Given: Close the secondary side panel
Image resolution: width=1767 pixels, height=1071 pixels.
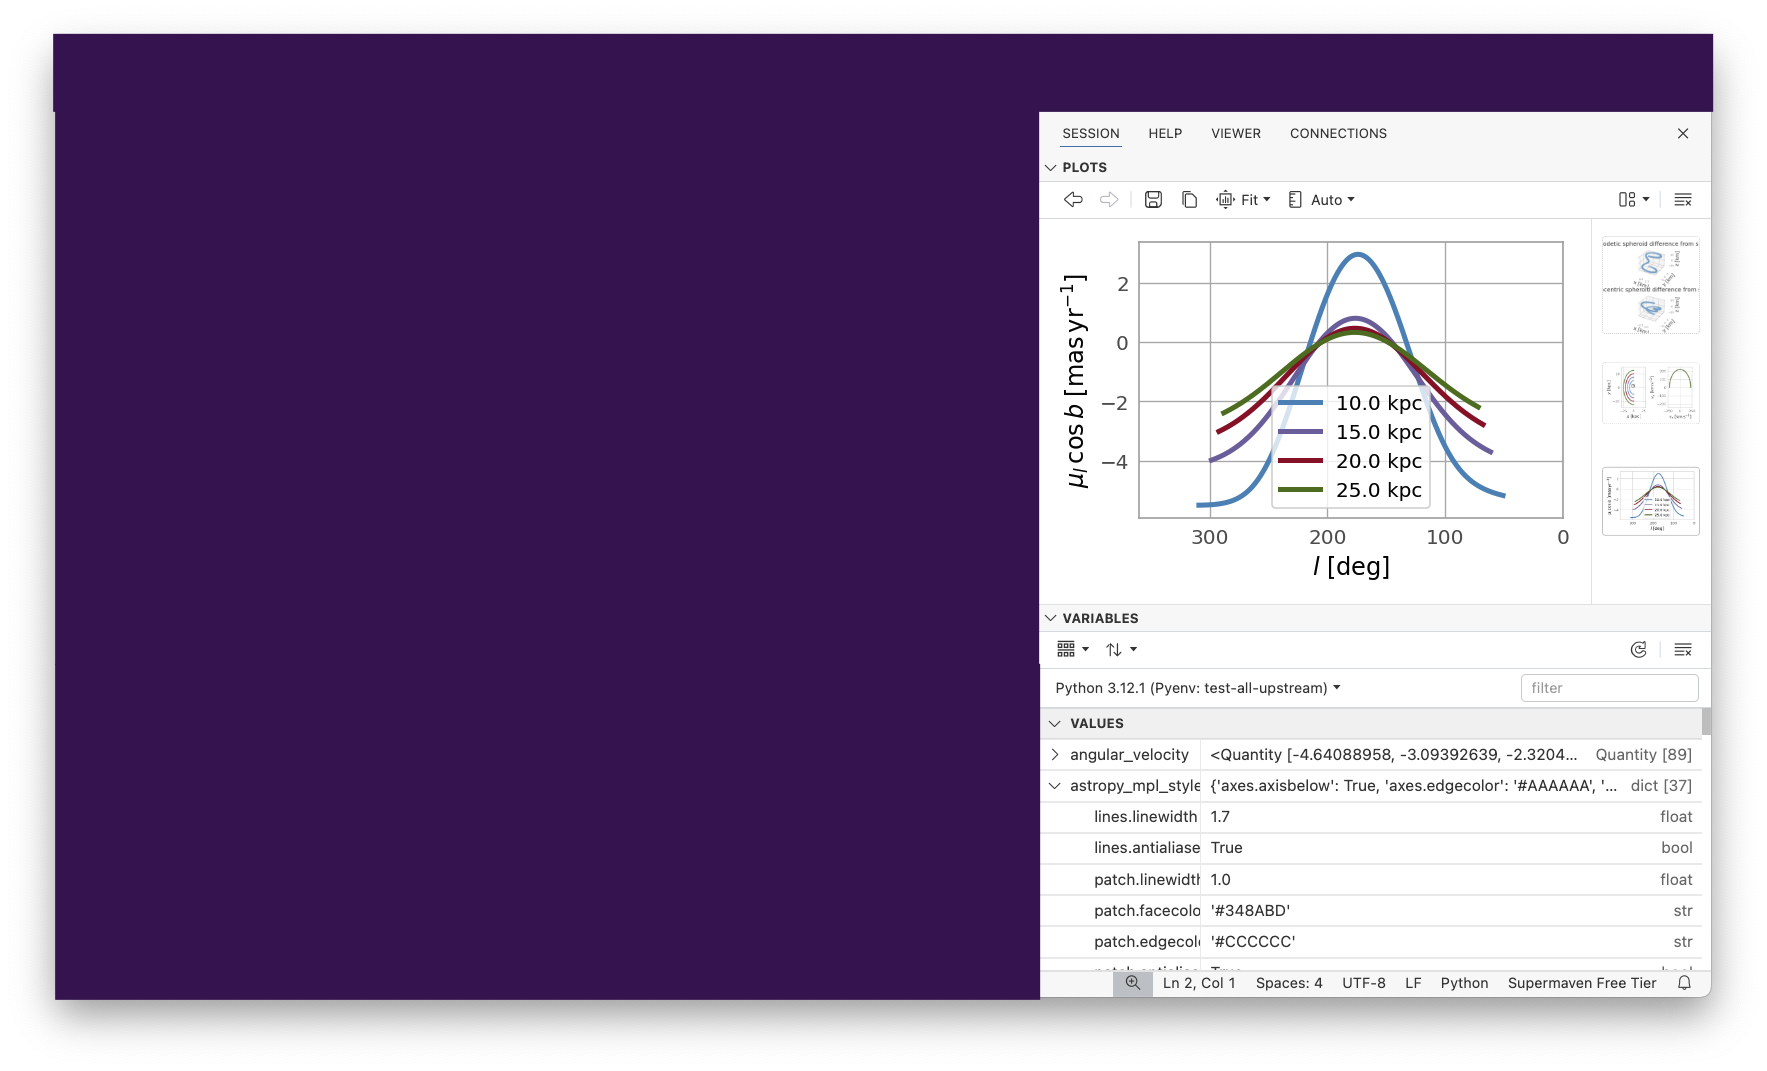Looking at the screenshot, I should pyautogui.click(x=1683, y=134).
